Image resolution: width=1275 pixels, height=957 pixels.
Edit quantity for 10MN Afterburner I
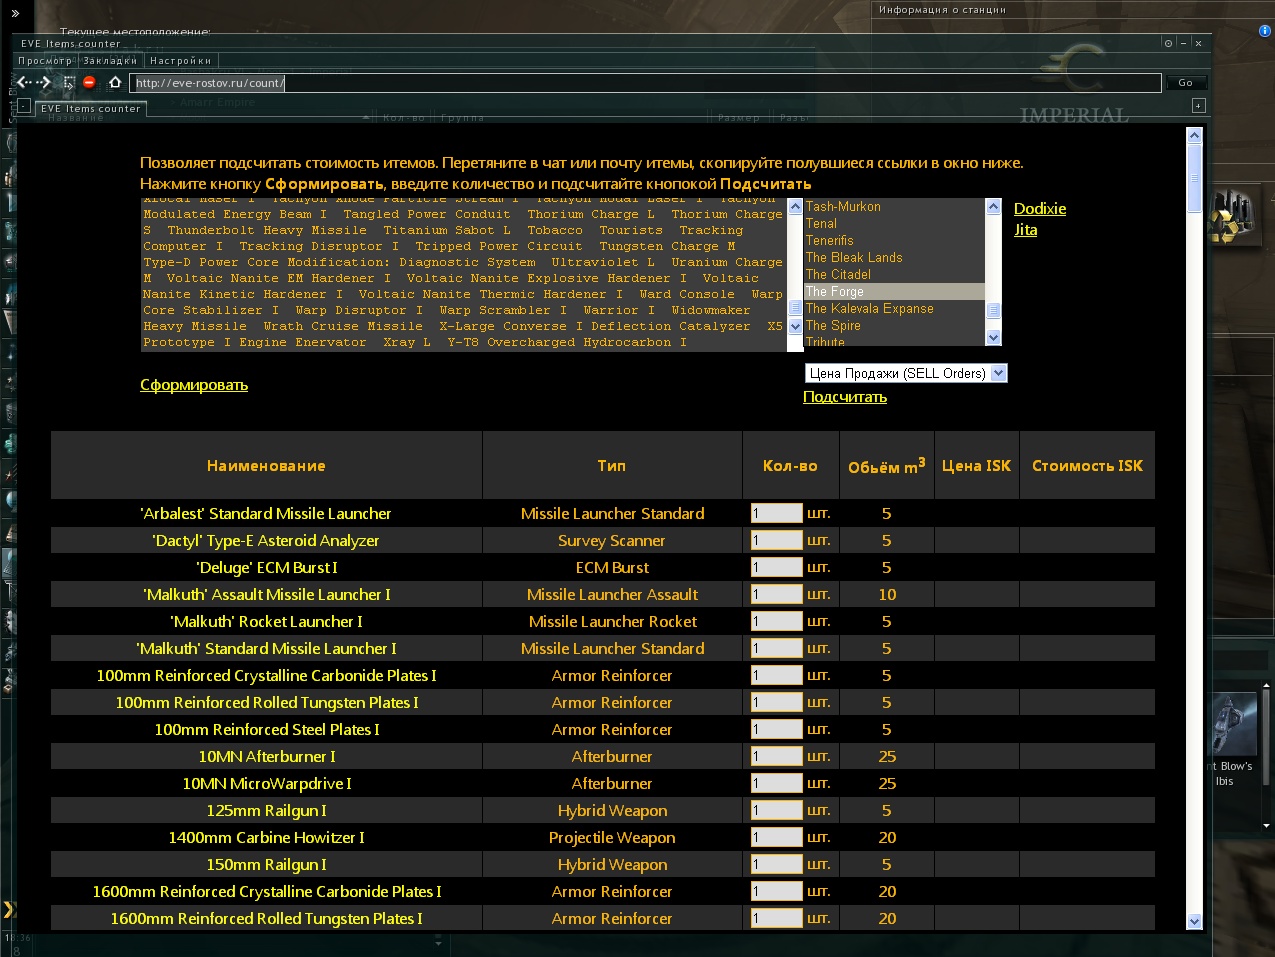[776, 756]
